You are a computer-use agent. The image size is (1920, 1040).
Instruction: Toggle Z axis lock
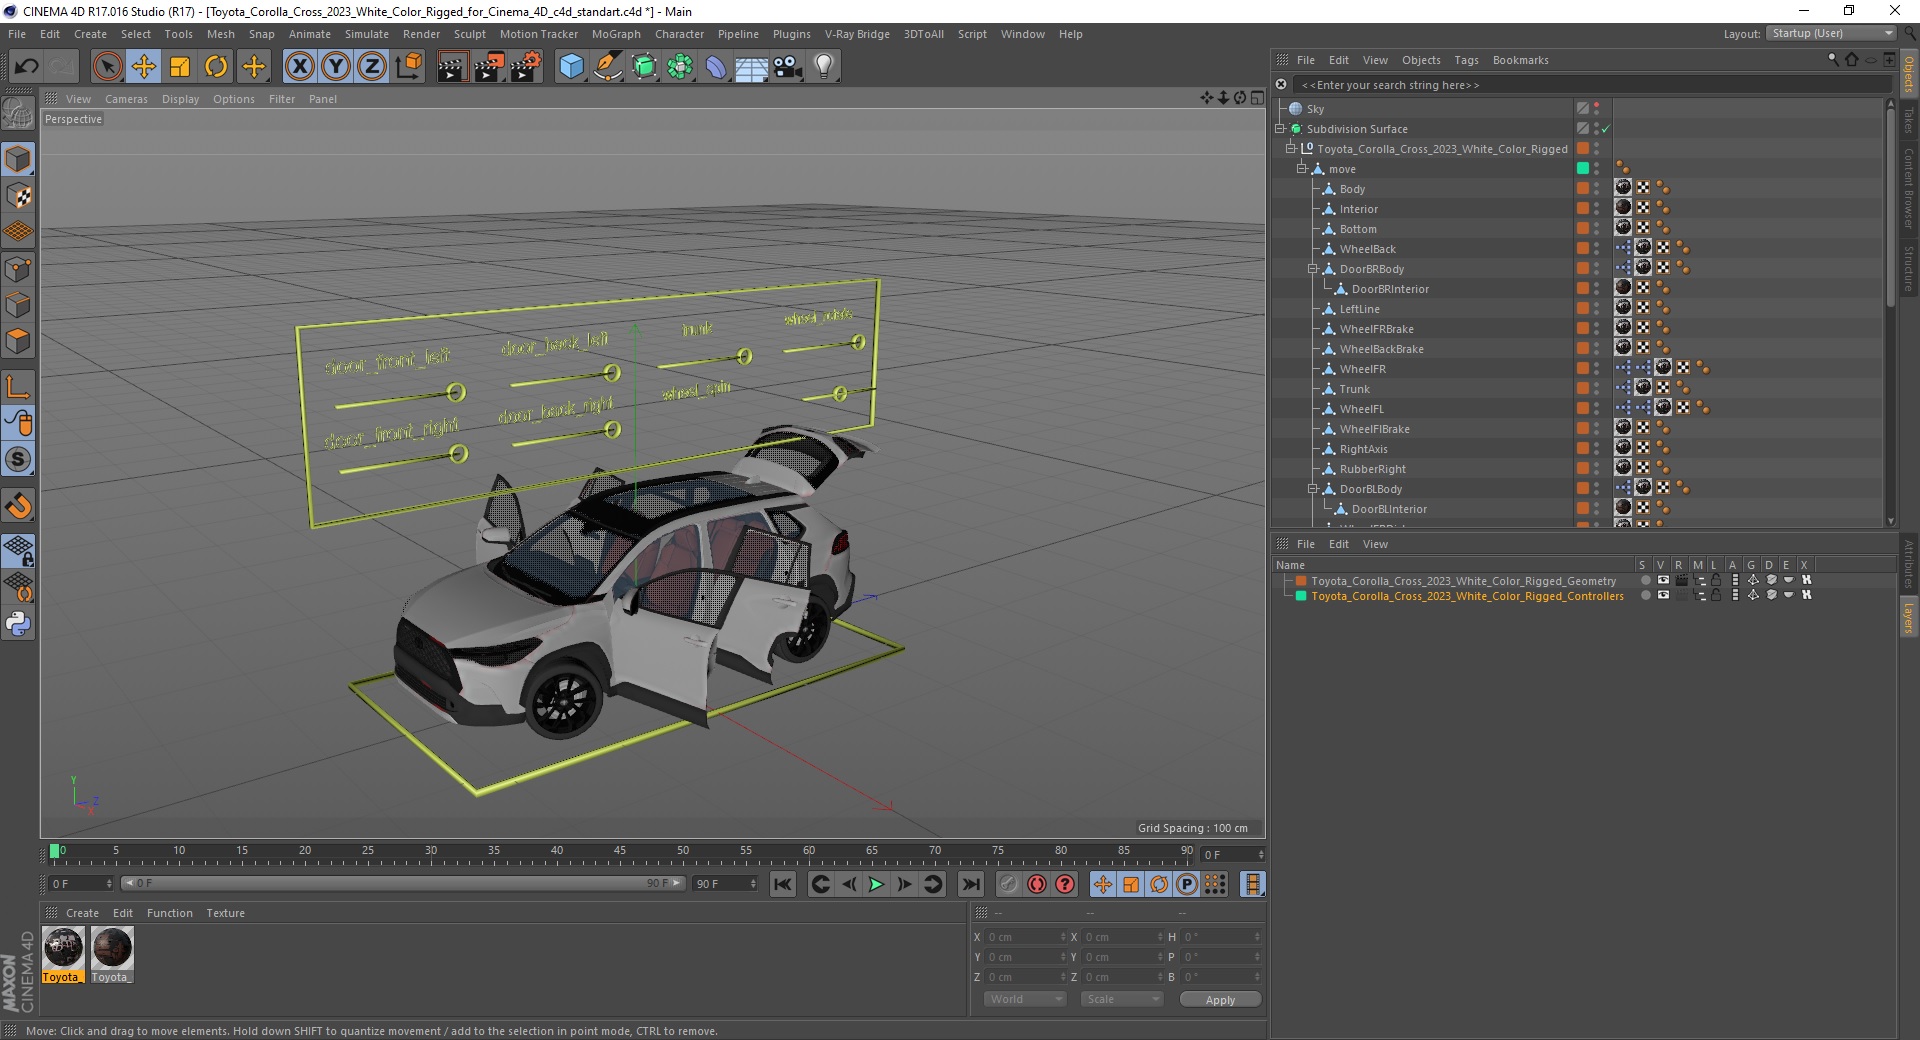tap(372, 67)
